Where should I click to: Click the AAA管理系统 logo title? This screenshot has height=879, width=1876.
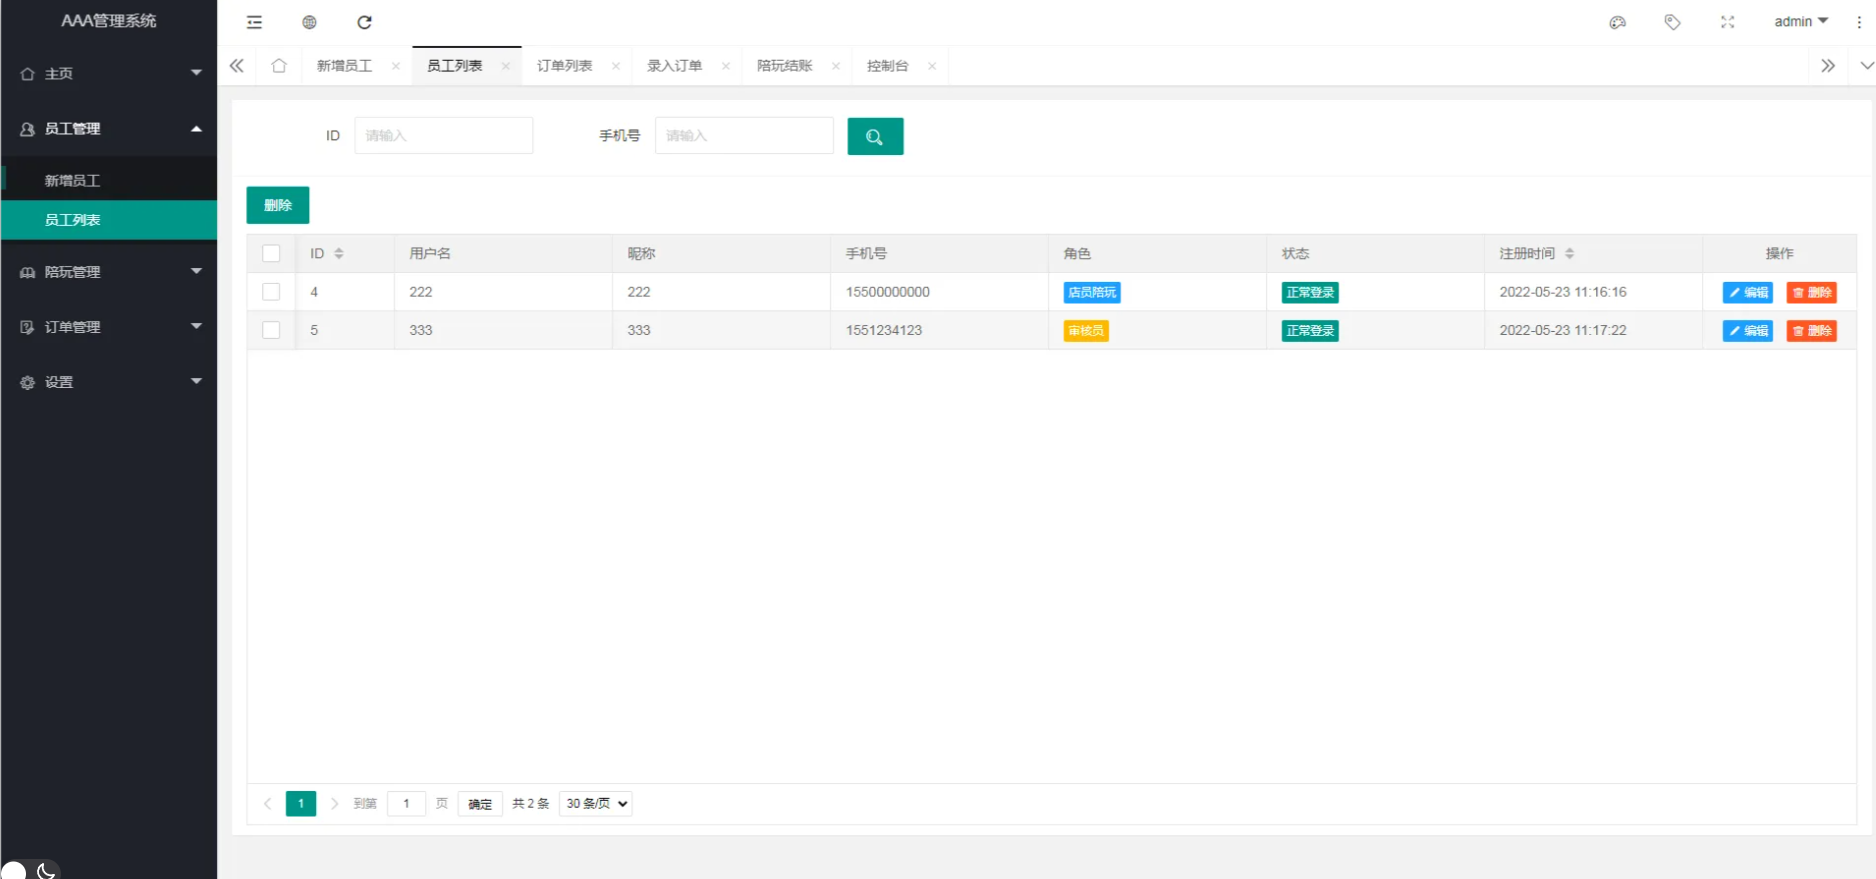pyautogui.click(x=109, y=21)
